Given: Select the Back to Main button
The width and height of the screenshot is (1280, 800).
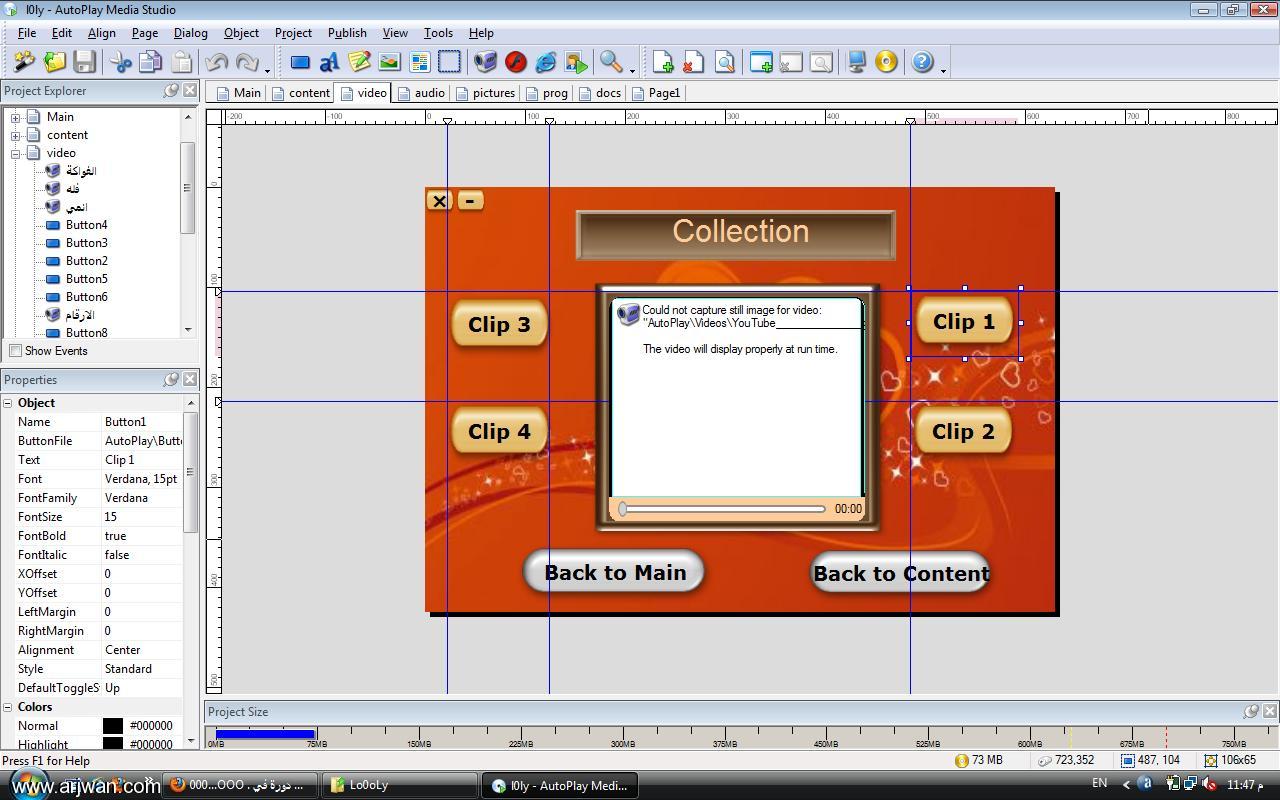Looking at the screenshot, I should click(x=614, y=572).
